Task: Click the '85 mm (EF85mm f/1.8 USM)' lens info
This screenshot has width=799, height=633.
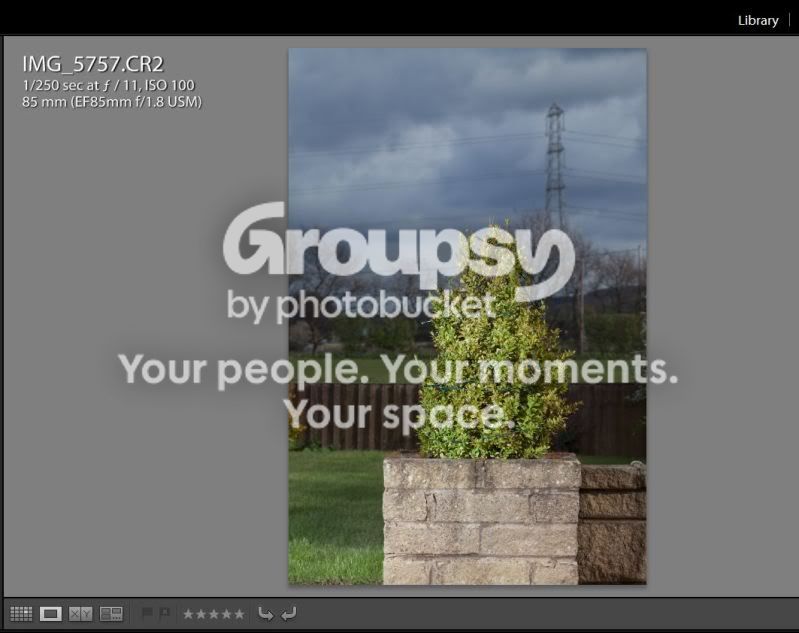Action: pyautogui.click(x=112, y=102)
